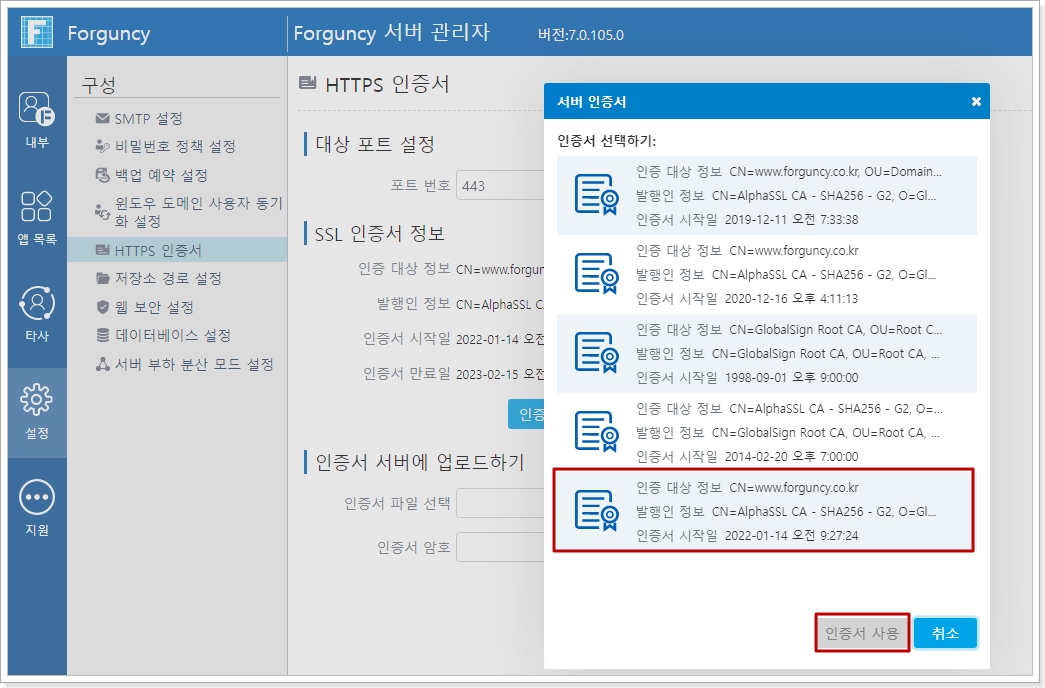The image size is (1045, 688).
Task: Open 서버 부하 분산 모드 설정
Action: coord(194,365)
